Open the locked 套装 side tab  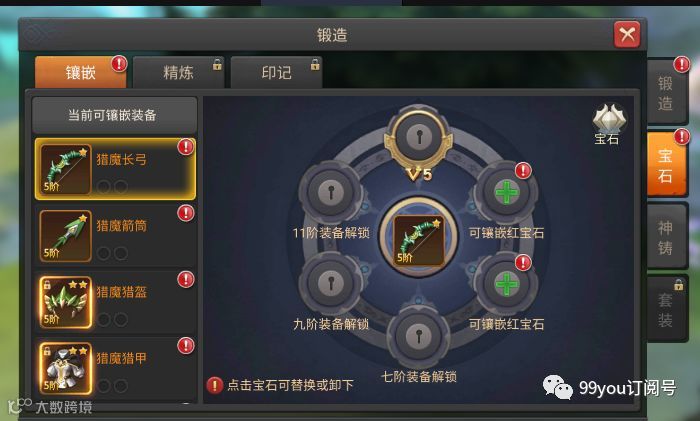(666, 309)
